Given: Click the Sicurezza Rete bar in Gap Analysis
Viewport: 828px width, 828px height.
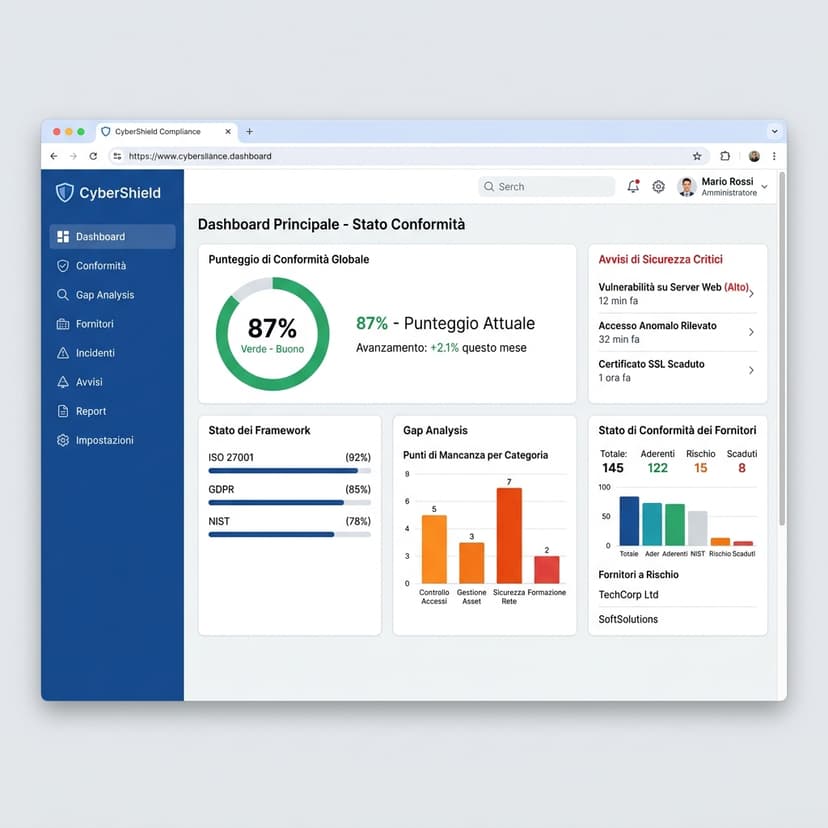Looking at the screenshot, I should [x=509, y=535].
